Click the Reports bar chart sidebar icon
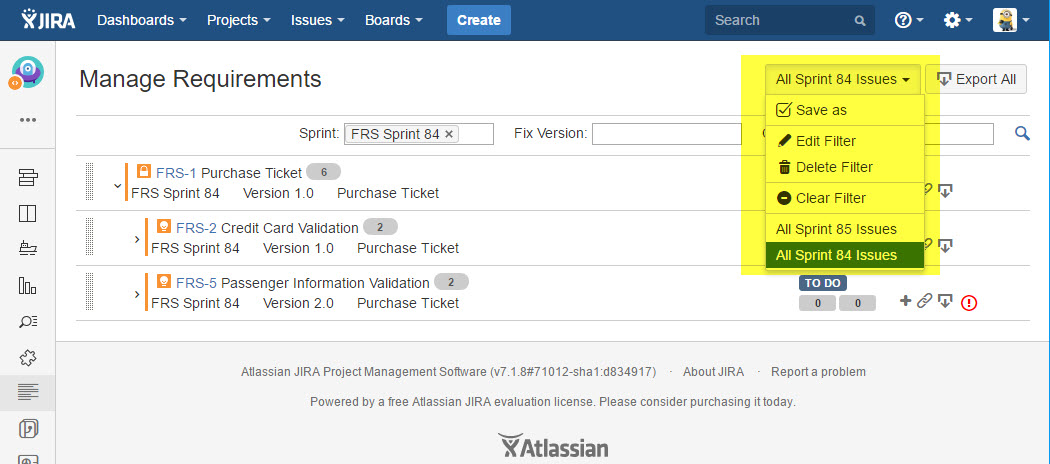Image resolution: width=1050 pixels, height=464 pixels. [27, 285]
